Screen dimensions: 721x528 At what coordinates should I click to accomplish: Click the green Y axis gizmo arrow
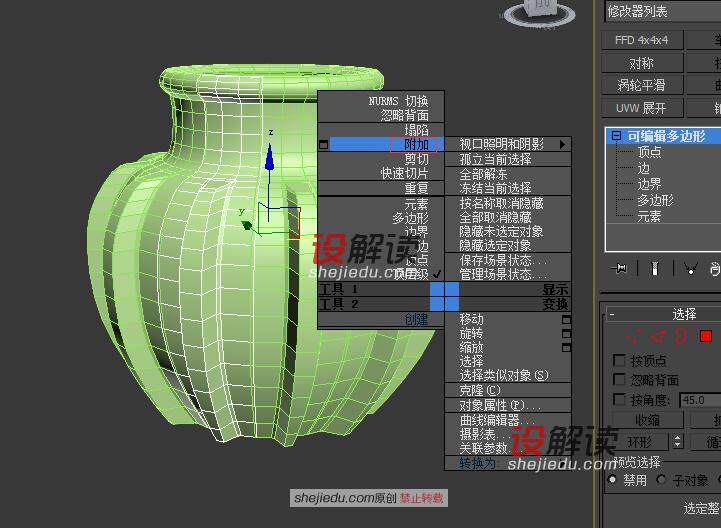[x=247, y=224]
